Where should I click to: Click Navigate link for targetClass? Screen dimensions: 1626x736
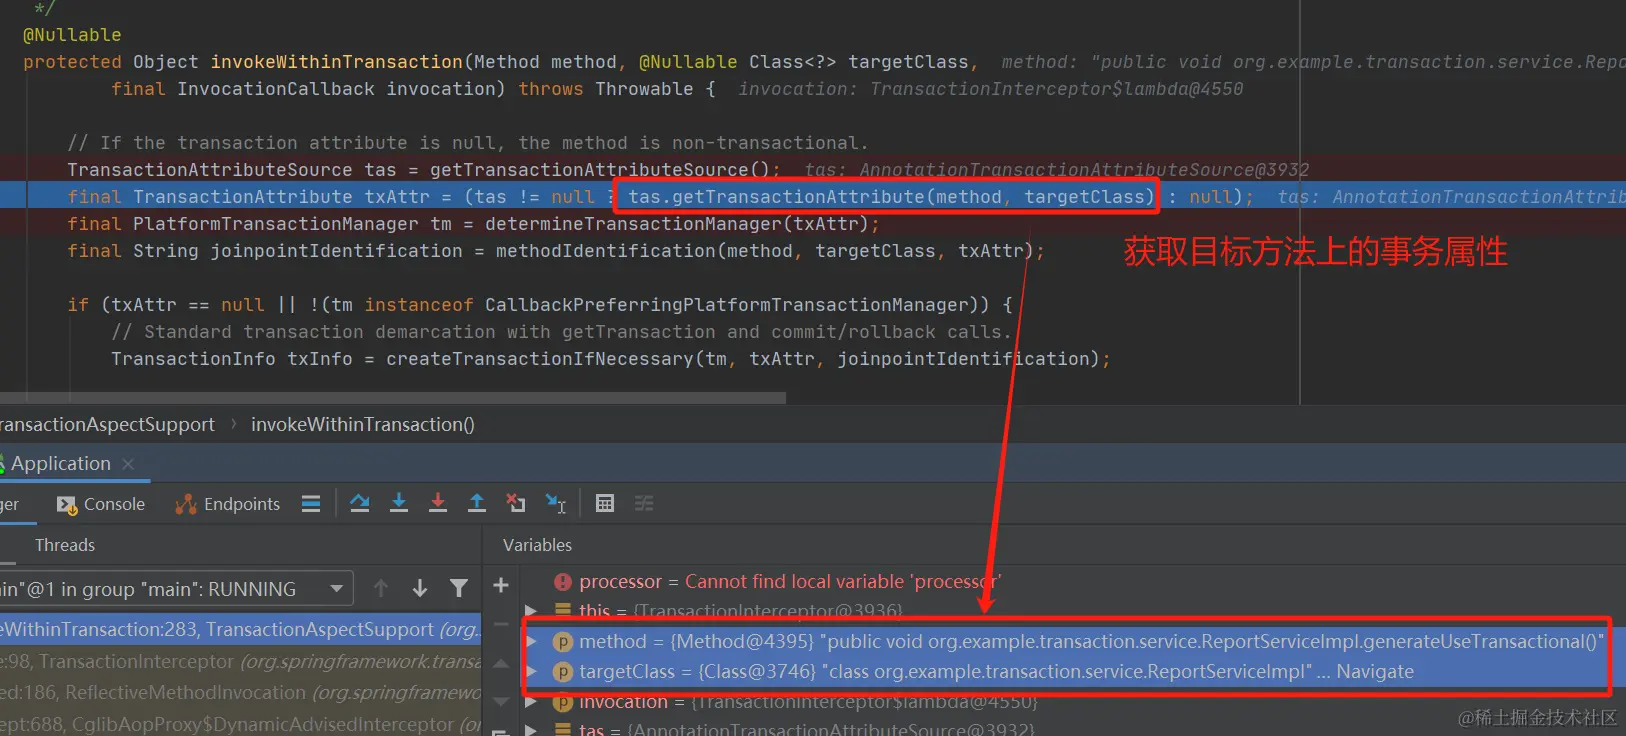[1375, 671]
